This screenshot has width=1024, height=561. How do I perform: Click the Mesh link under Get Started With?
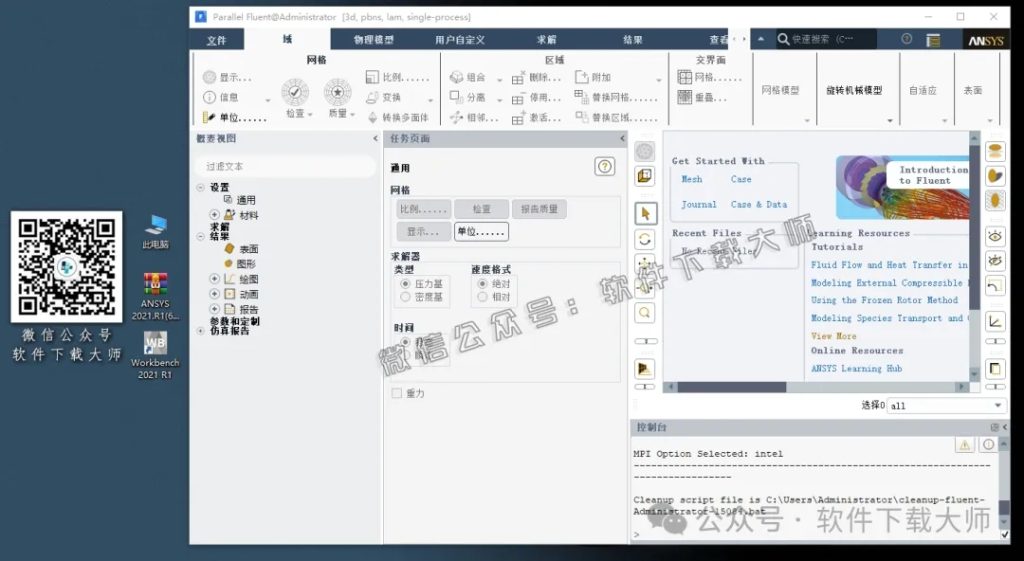point(692,179)
